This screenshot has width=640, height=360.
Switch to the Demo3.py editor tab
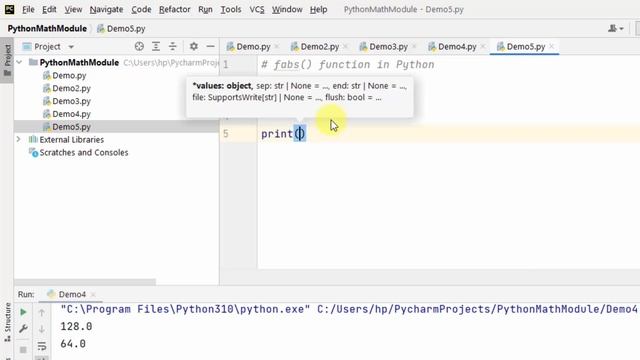coord(388,47)
